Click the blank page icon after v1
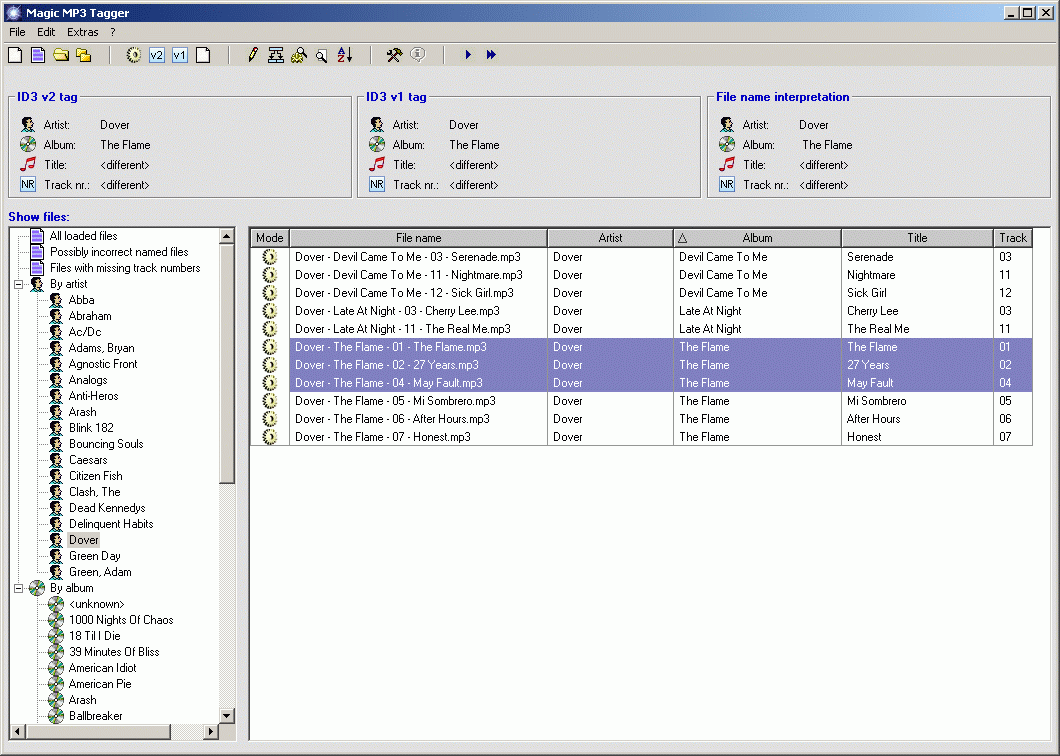The height and width of the screenshot is (756, 1060). (203, 55)
